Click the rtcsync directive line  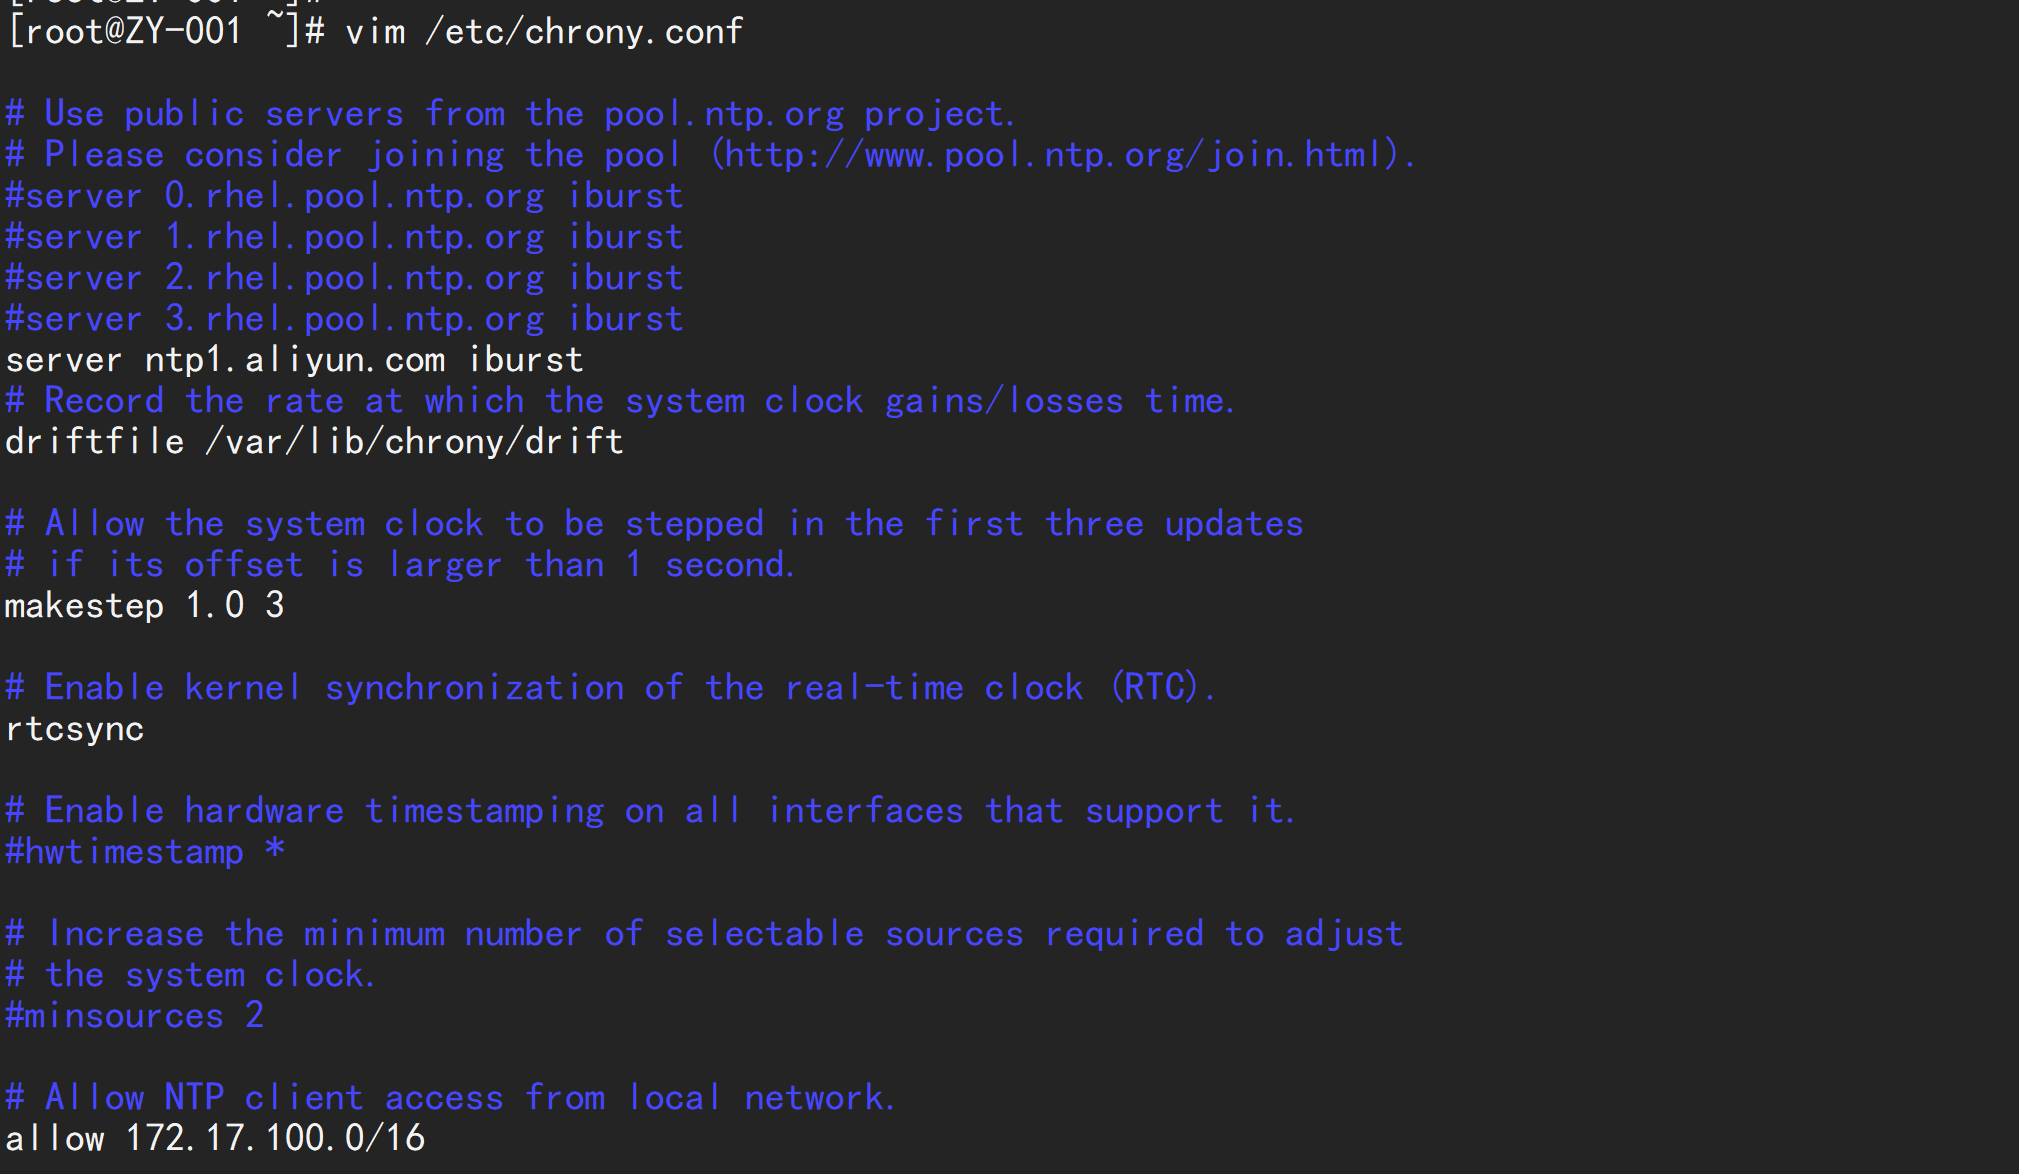64,730
